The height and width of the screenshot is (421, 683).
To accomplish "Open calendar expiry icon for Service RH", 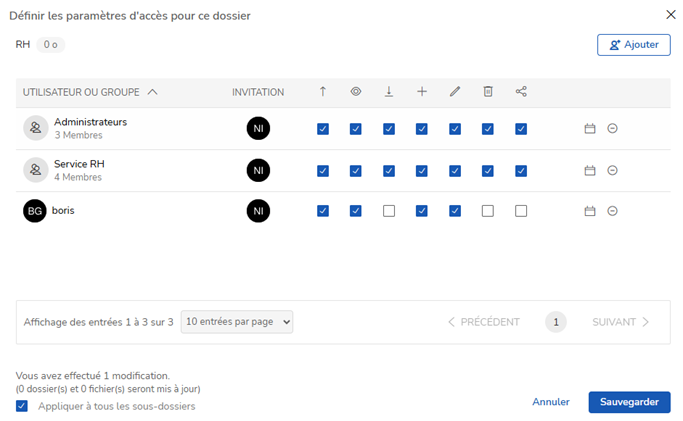I will click(x=590, y=171).
